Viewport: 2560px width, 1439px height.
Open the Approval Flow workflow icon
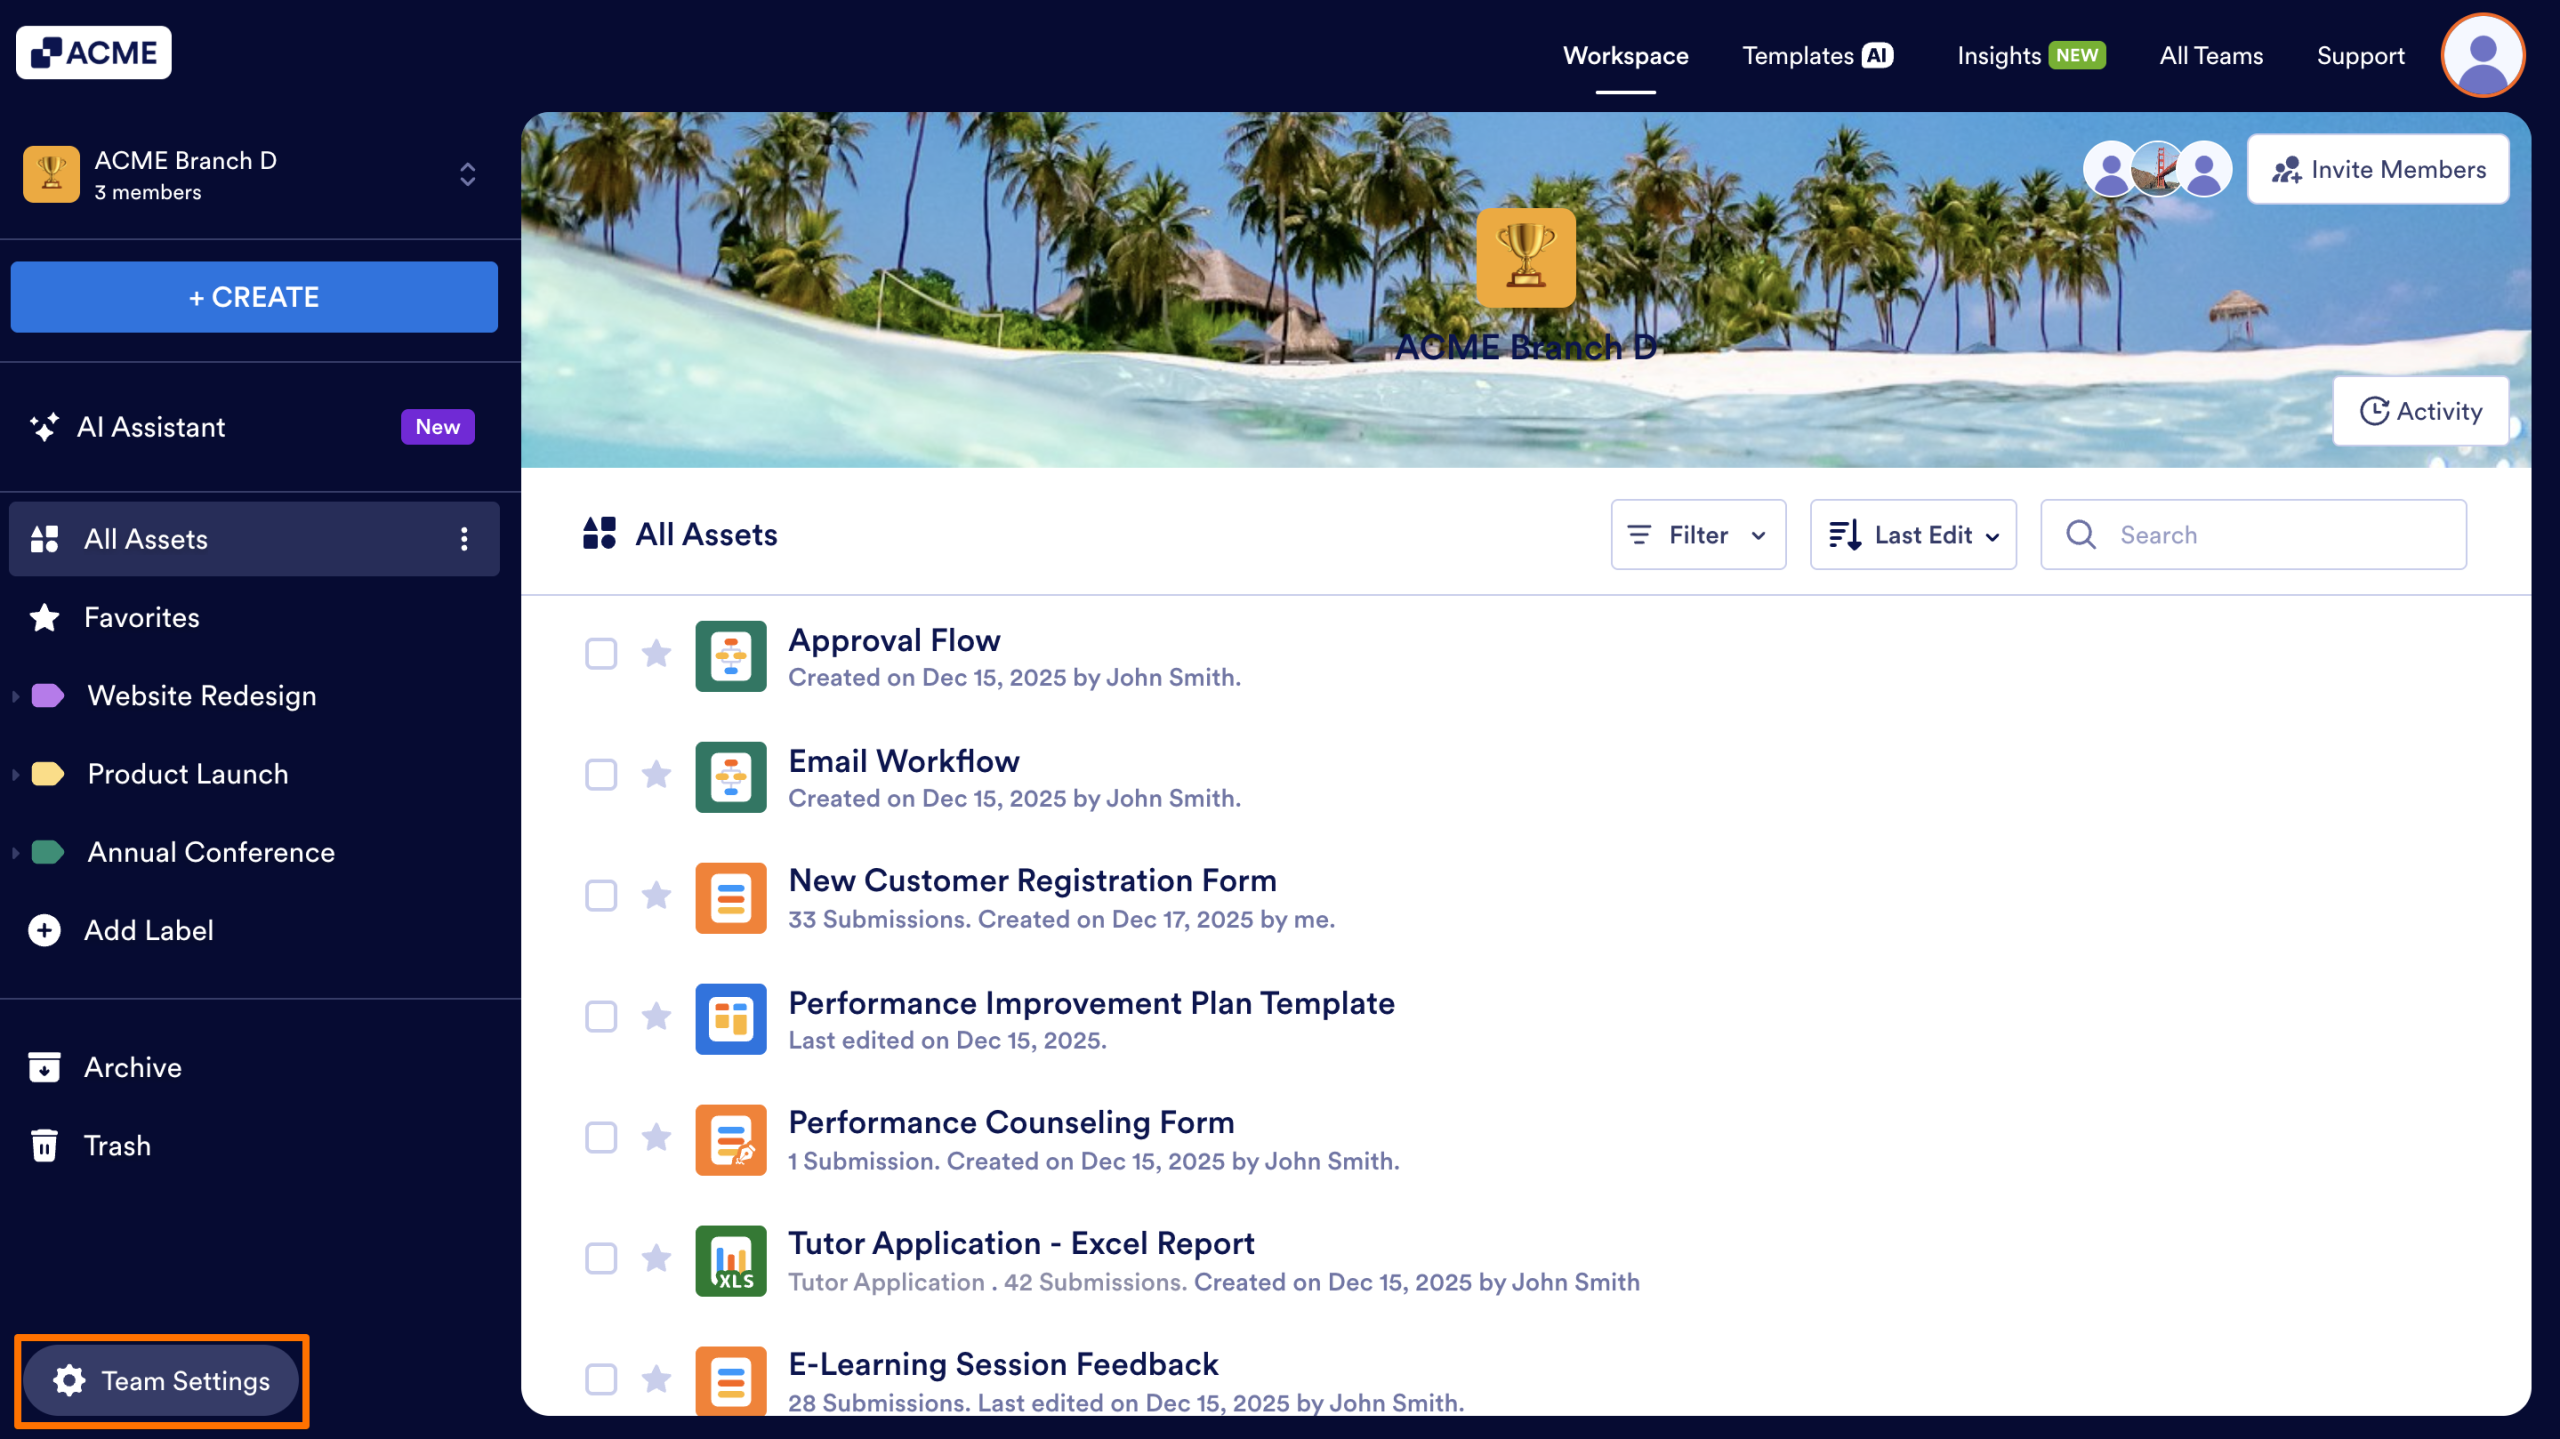(730, 656)
